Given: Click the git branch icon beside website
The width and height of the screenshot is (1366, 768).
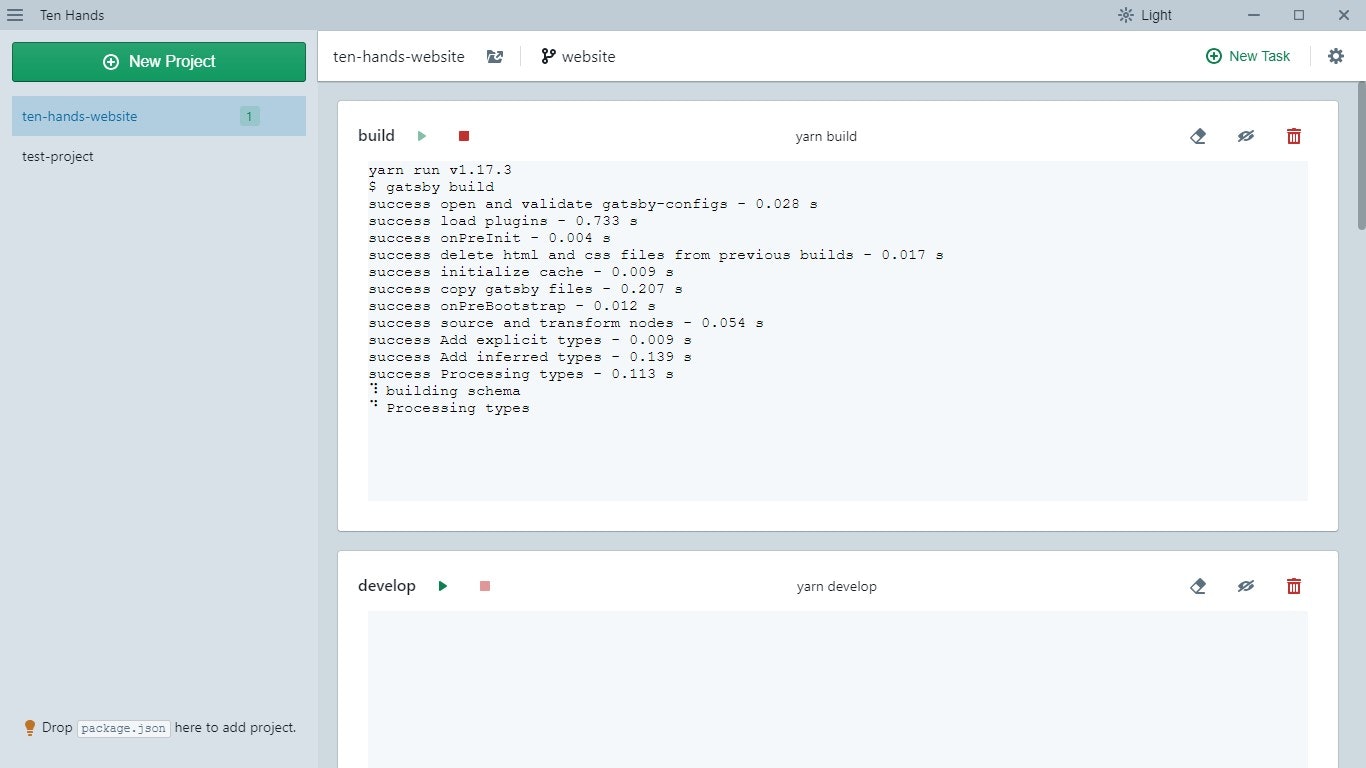Looking at the screenshot, I should [x=548, y=57].
